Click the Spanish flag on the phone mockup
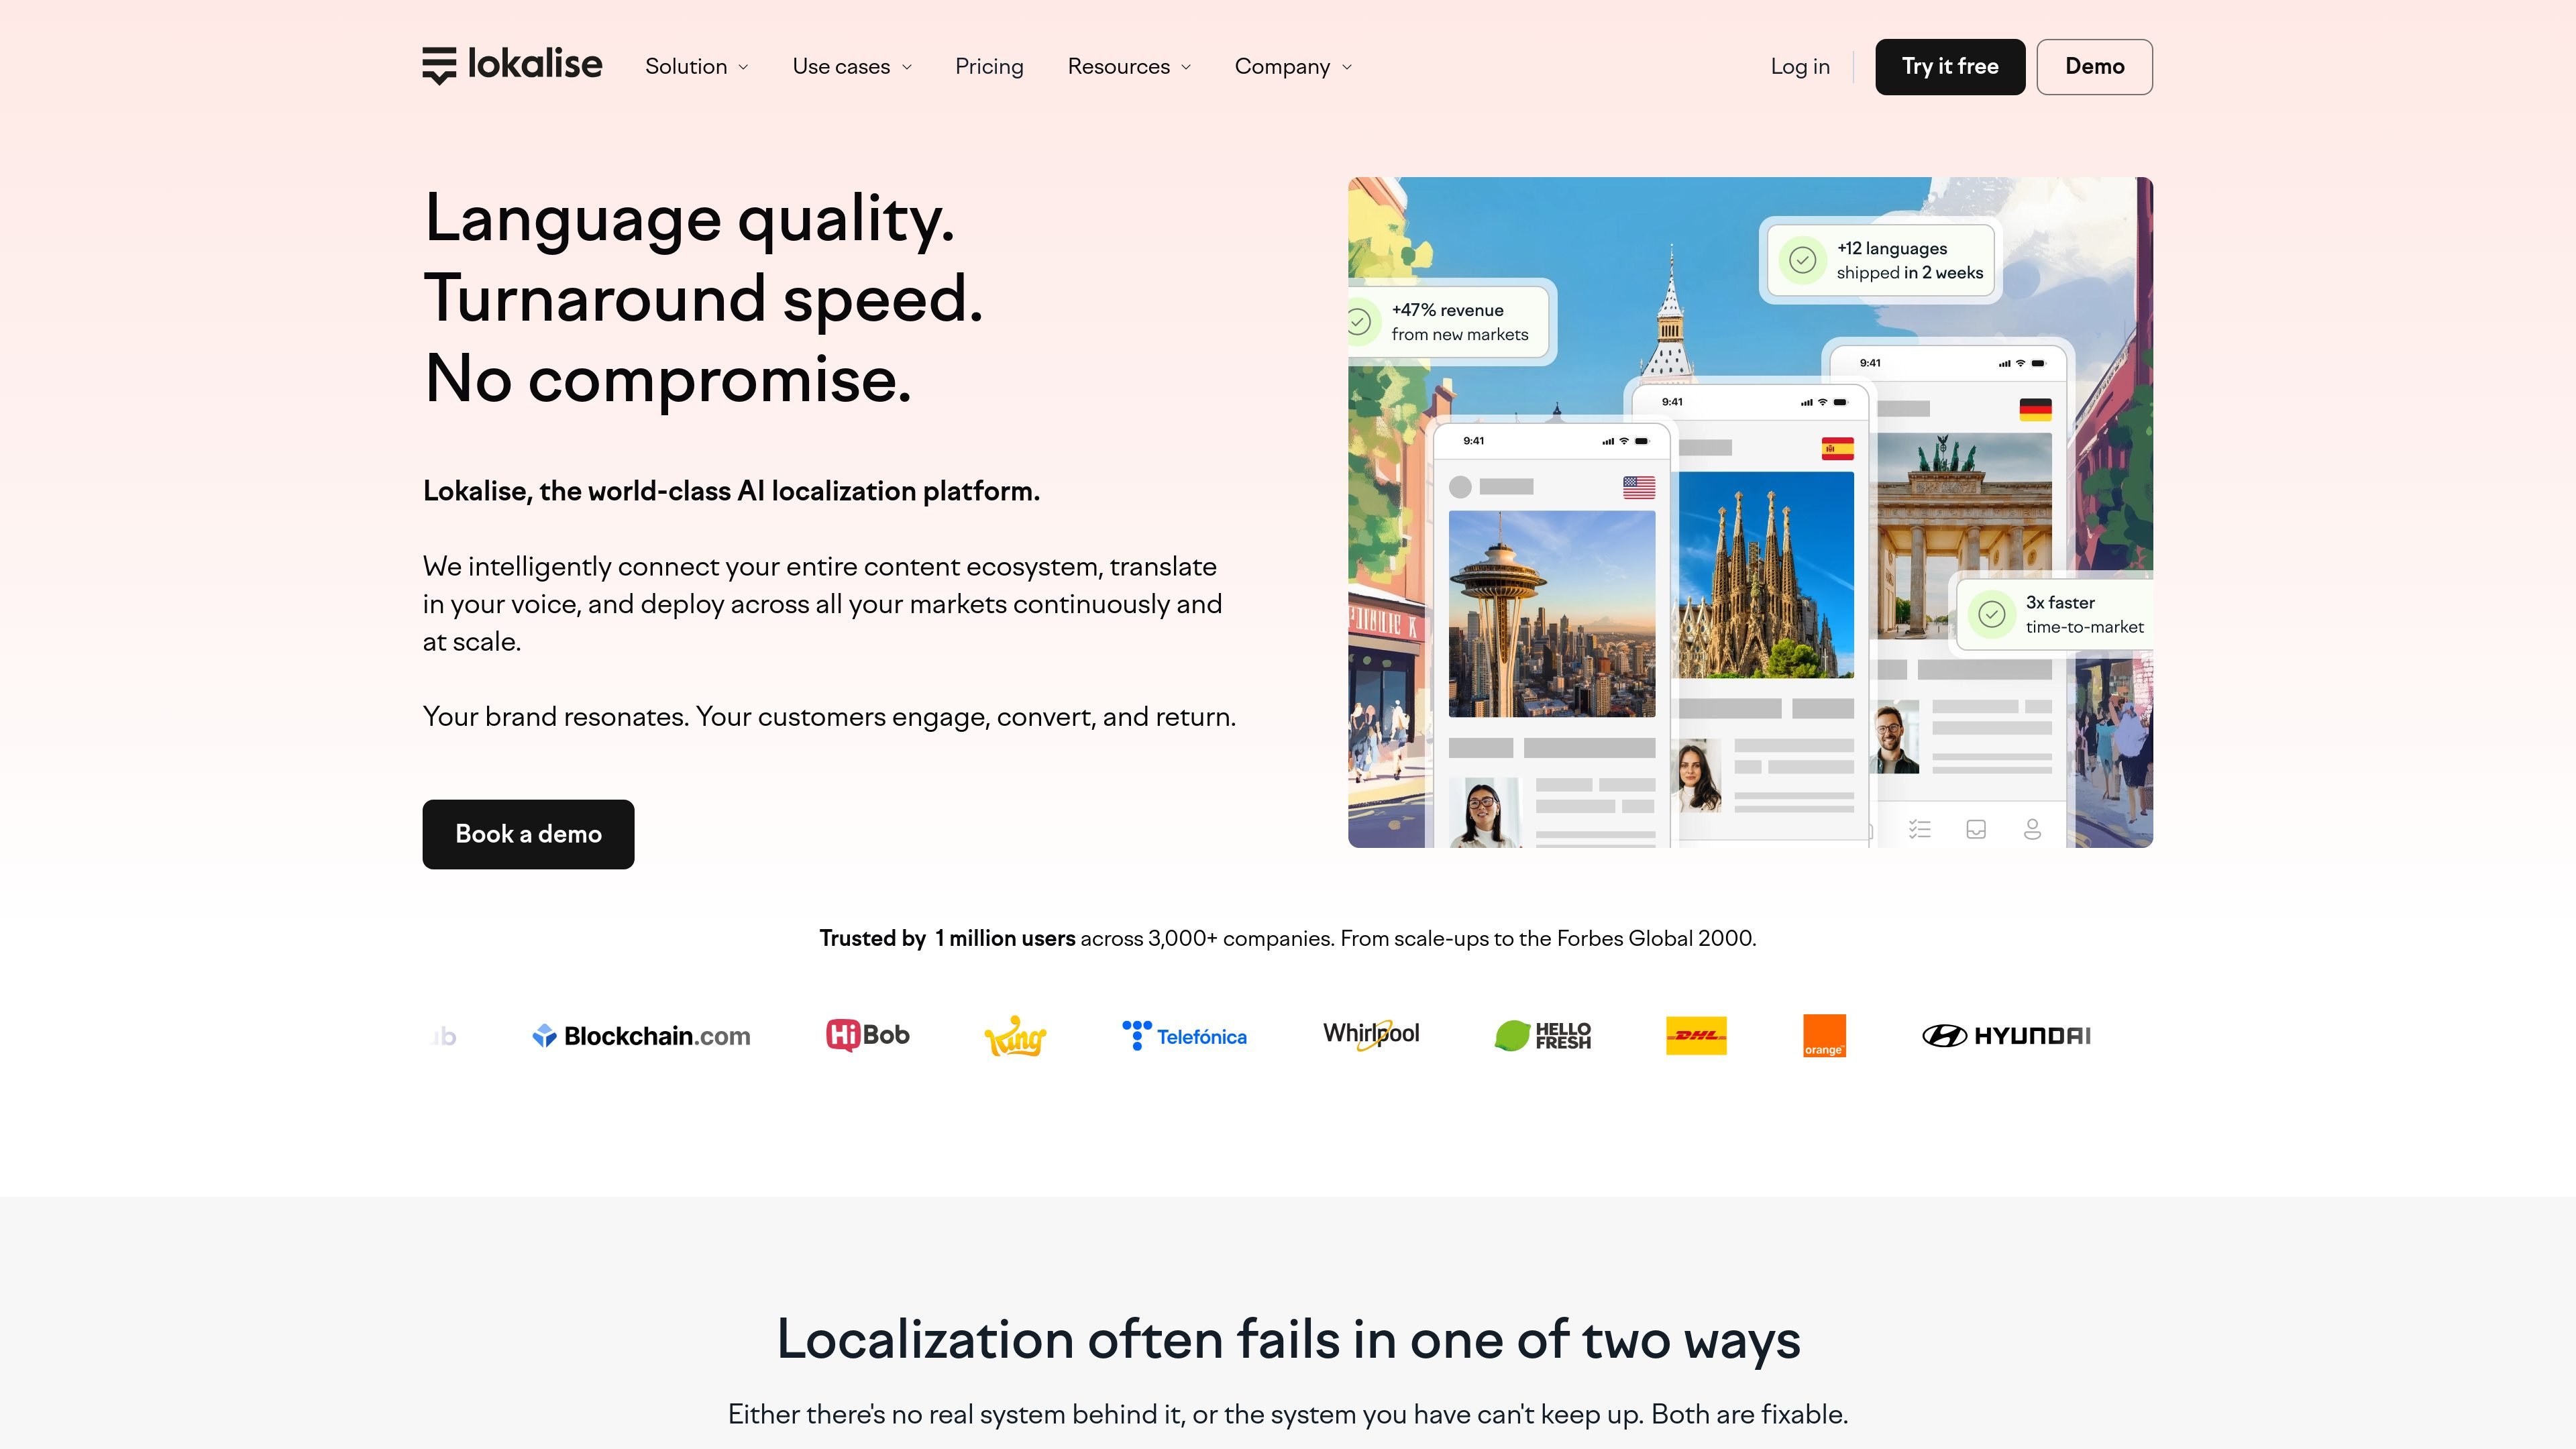Viewport: 2576px width, 1449px height. [1838, 449]
